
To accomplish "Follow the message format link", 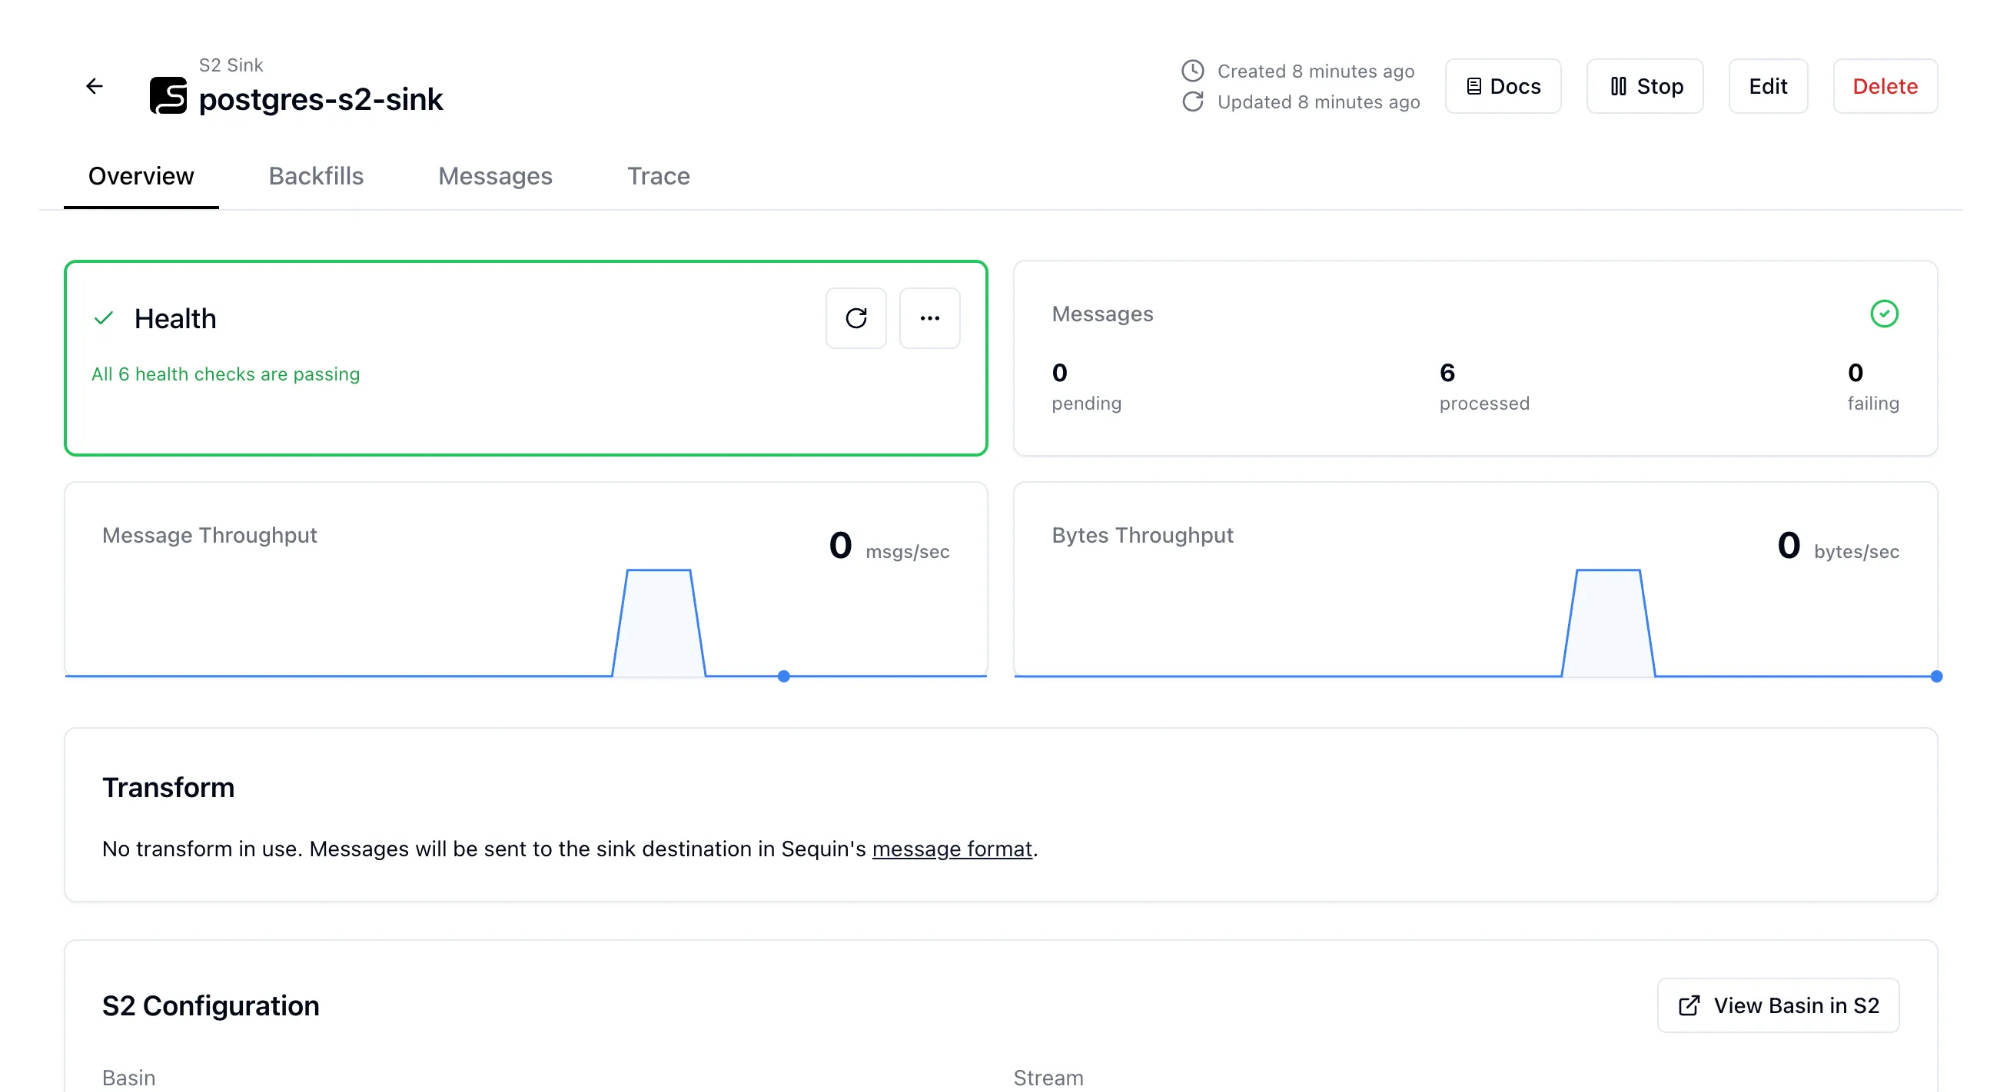I will [x=952, y=849].
